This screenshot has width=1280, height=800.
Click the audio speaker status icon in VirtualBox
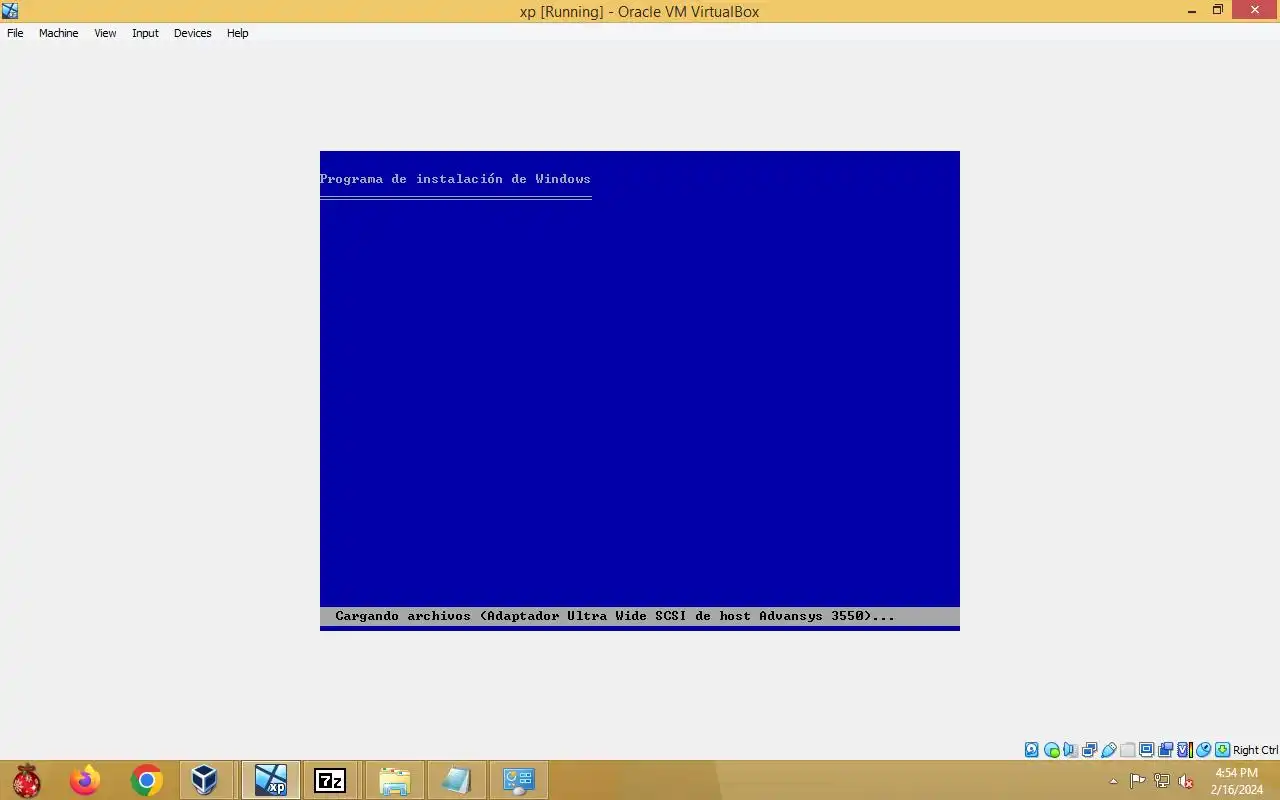1070,750
